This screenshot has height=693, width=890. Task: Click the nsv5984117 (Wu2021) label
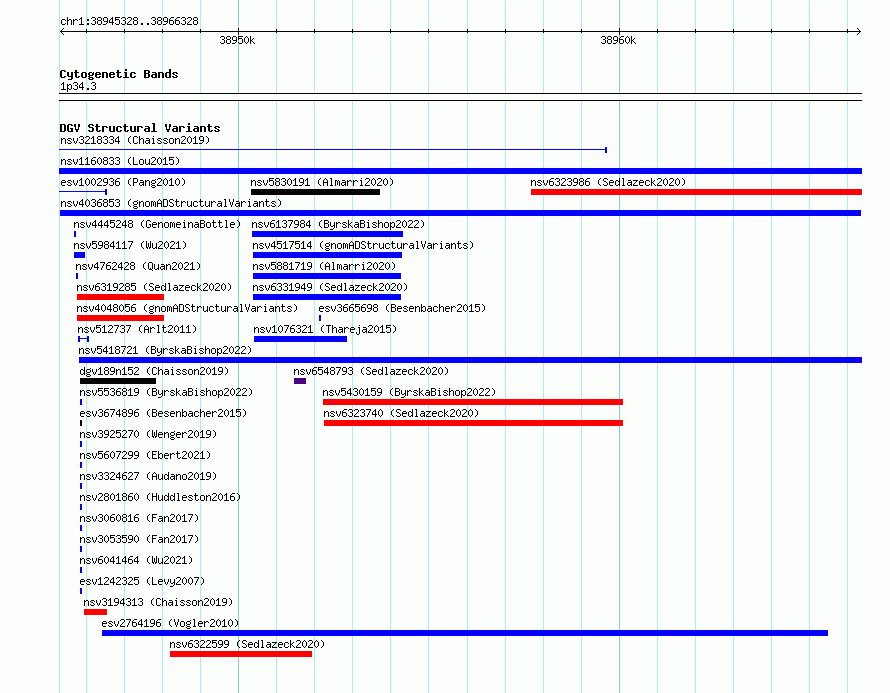[130, 245]
